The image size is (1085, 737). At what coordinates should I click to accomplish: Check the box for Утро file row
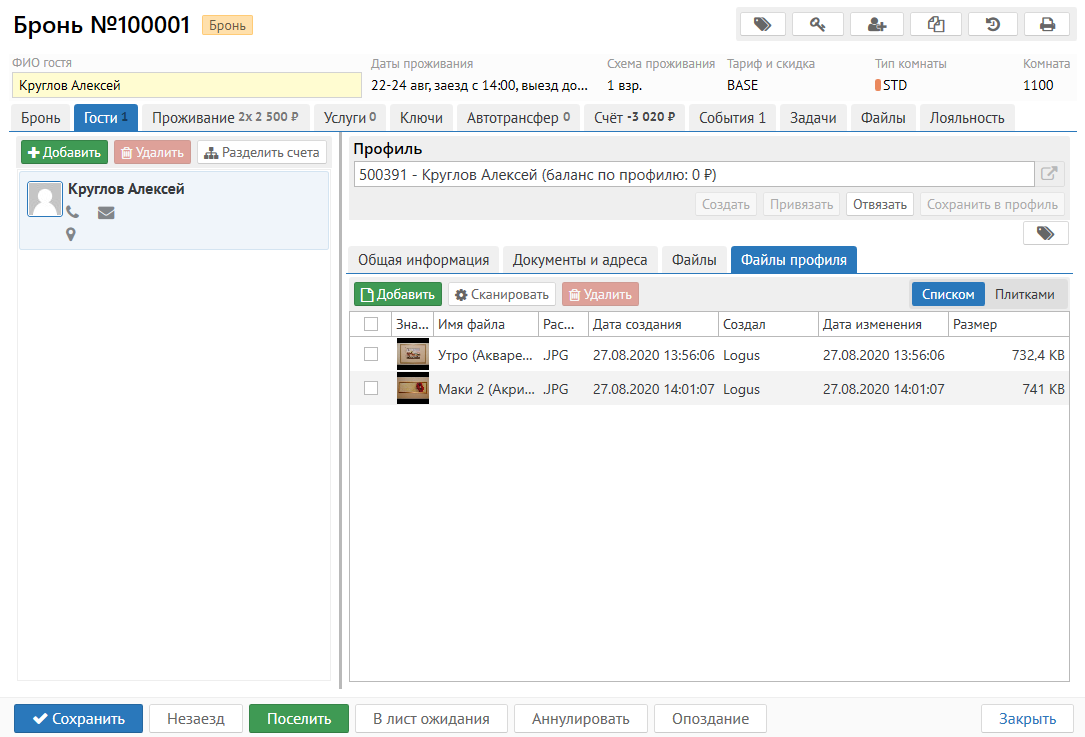(x=371, y=354)
